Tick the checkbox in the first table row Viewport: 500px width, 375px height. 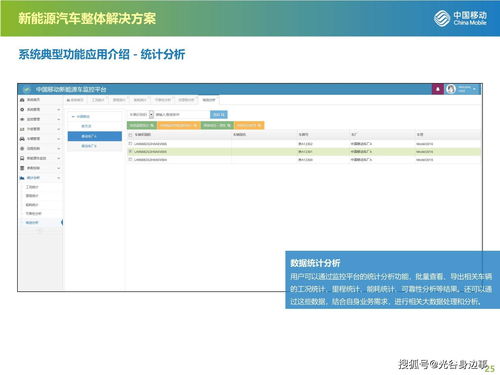point(130,144)
